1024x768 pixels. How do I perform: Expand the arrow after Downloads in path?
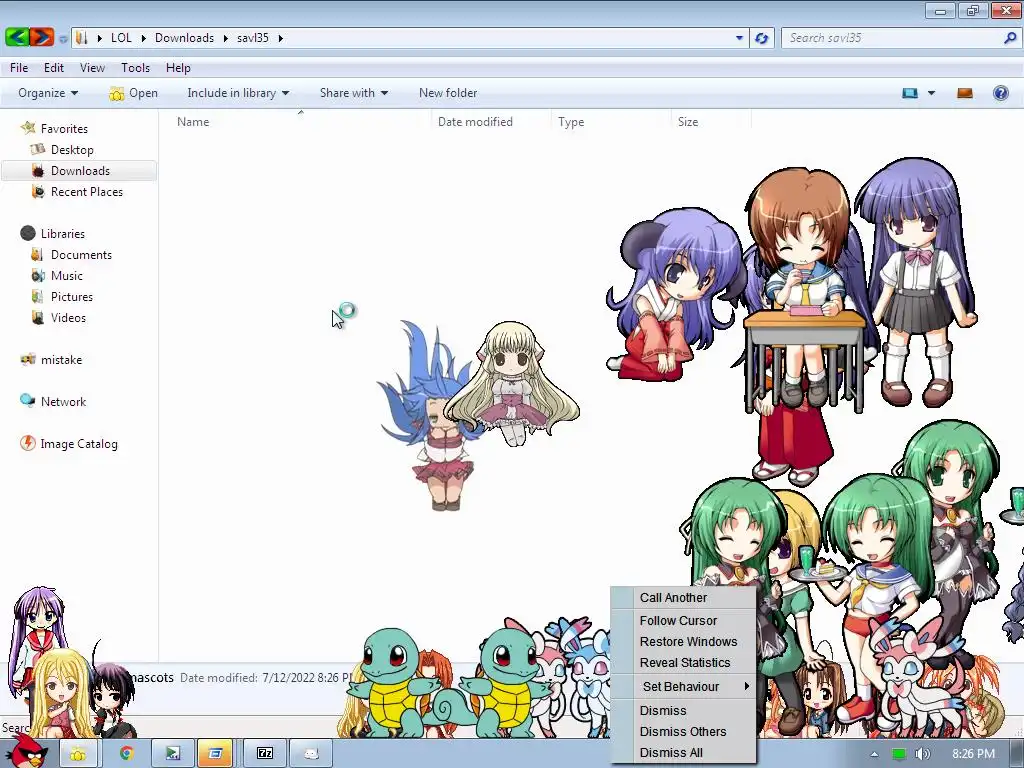225,38
